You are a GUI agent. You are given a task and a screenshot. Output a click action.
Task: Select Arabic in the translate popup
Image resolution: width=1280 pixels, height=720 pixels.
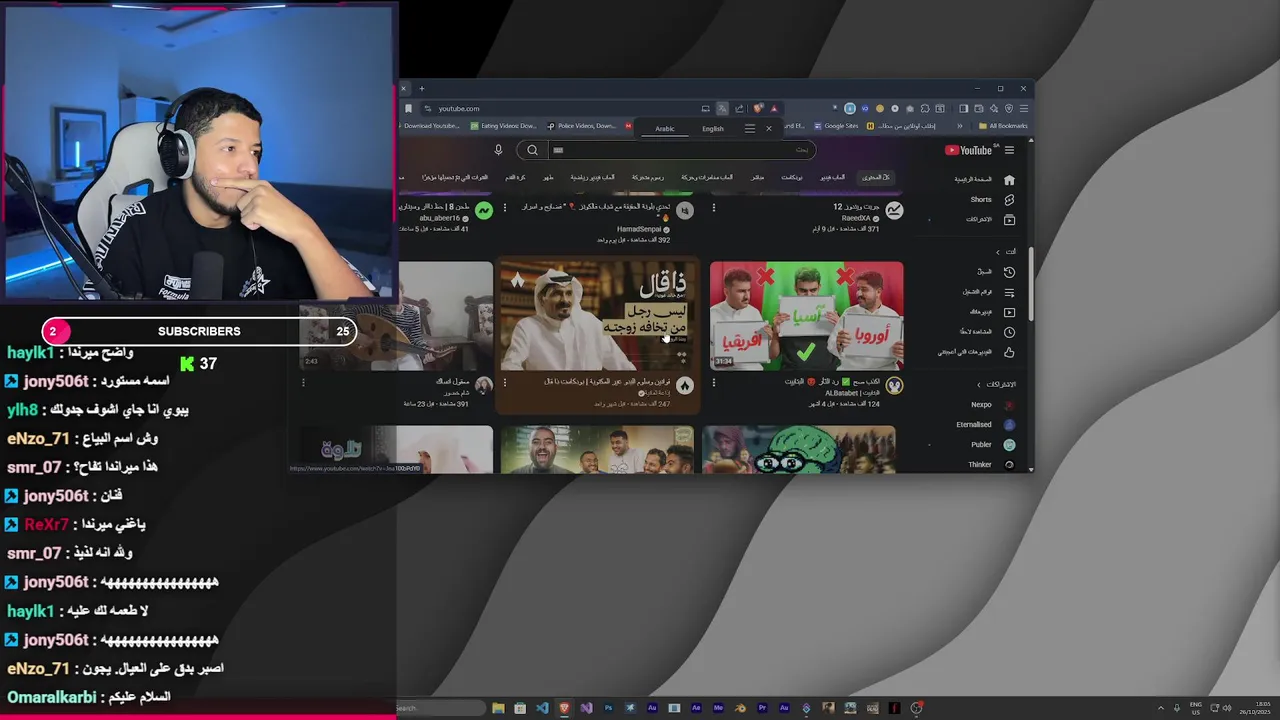[x=665, y=129]
